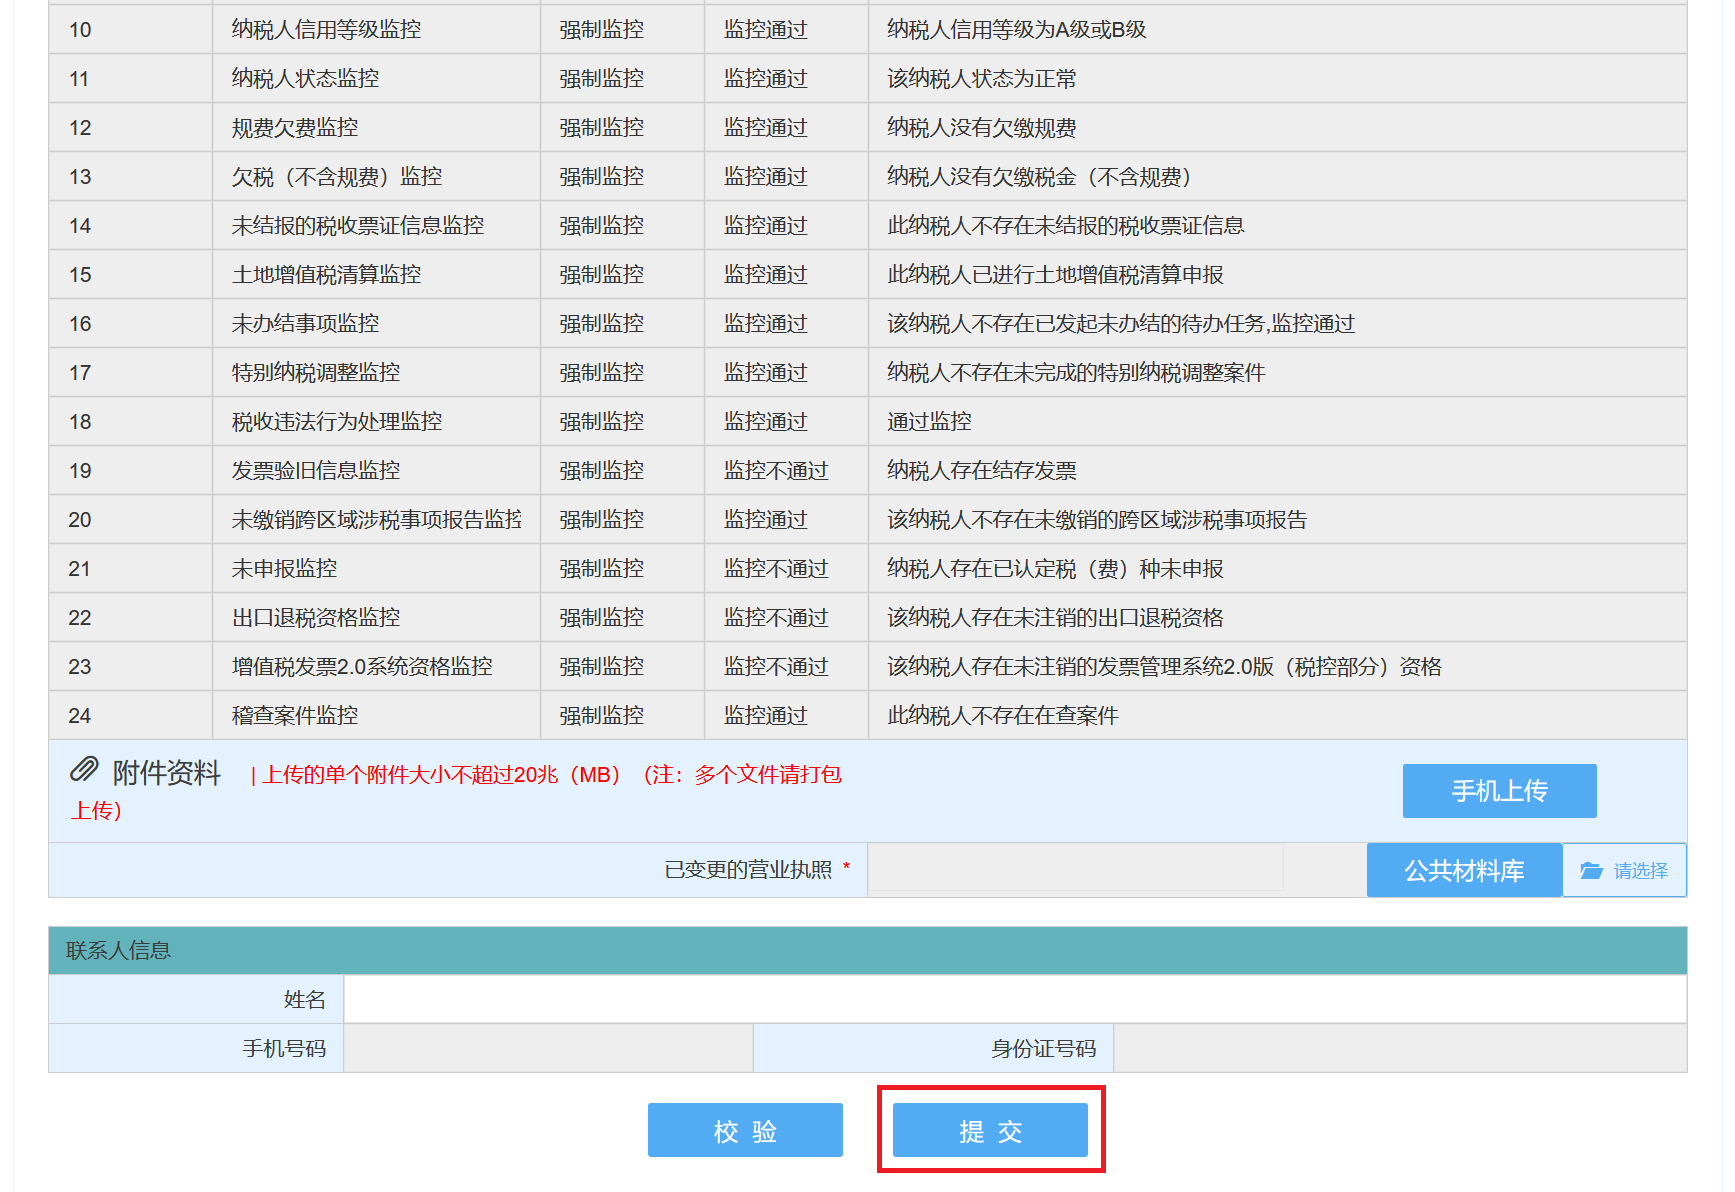Click message 纳税人存在结存发票

(x=982, y=470)
